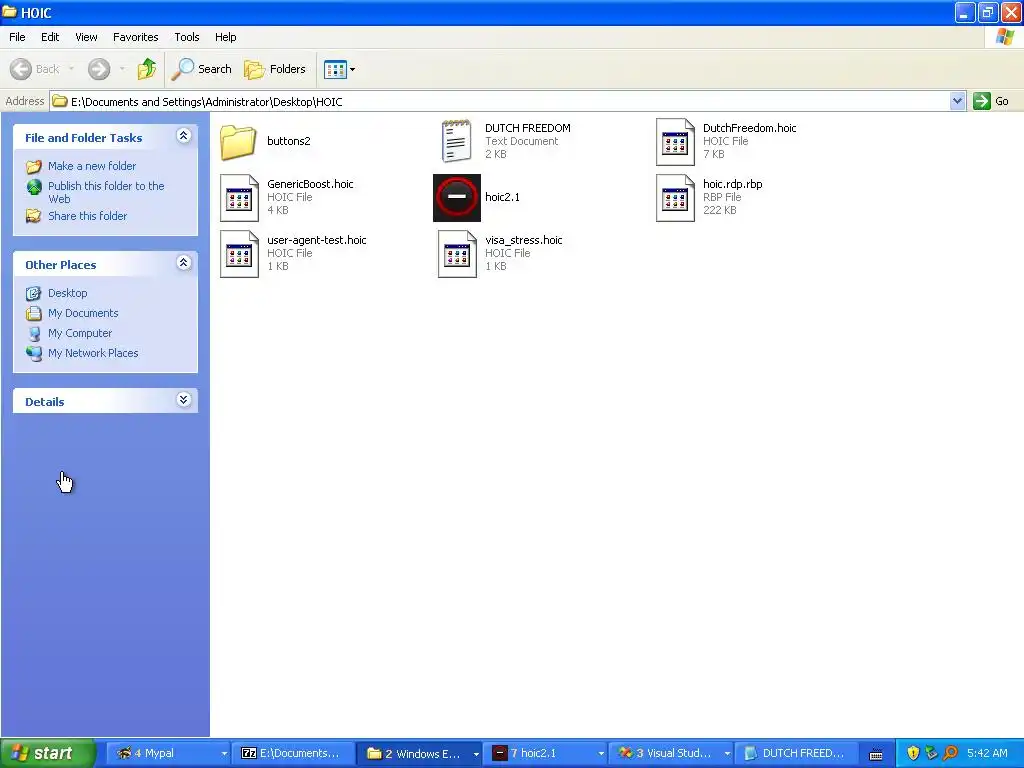Open the Edit menu
This screenshot has height=768, width=1024.
[50, 37]
